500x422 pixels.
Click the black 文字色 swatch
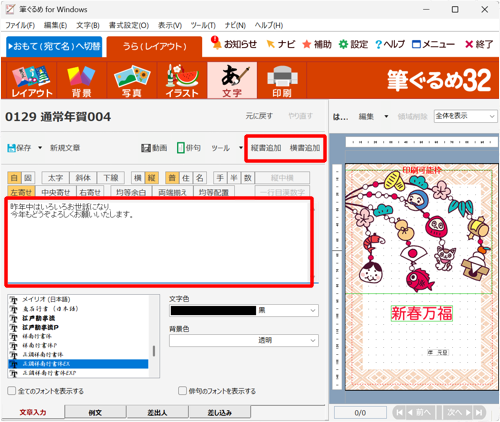point(213,311)
